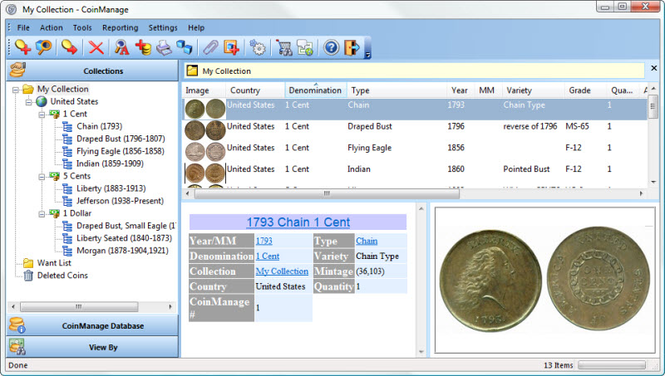Click the printer icon in toolbar

[x=164, y=47]
